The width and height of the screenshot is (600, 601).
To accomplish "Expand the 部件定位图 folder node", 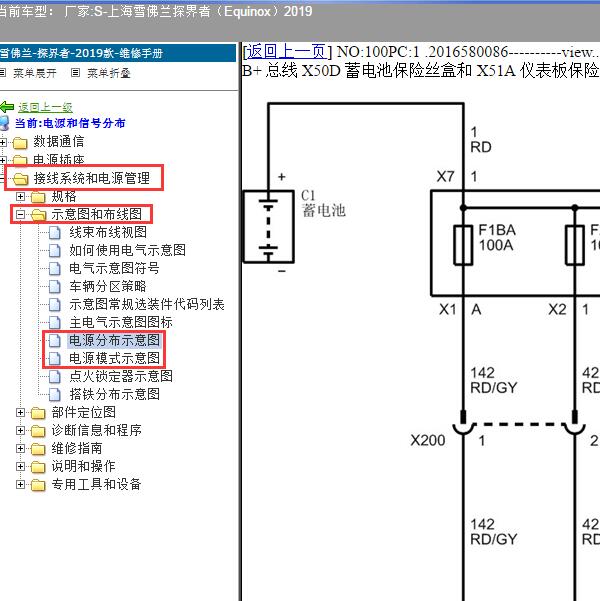I will point(20,412).
